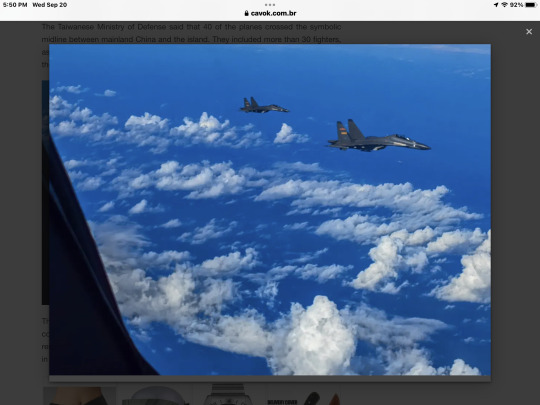Open the three-dot multitasking menu
The image size is (540, 405).
point(270,5)
